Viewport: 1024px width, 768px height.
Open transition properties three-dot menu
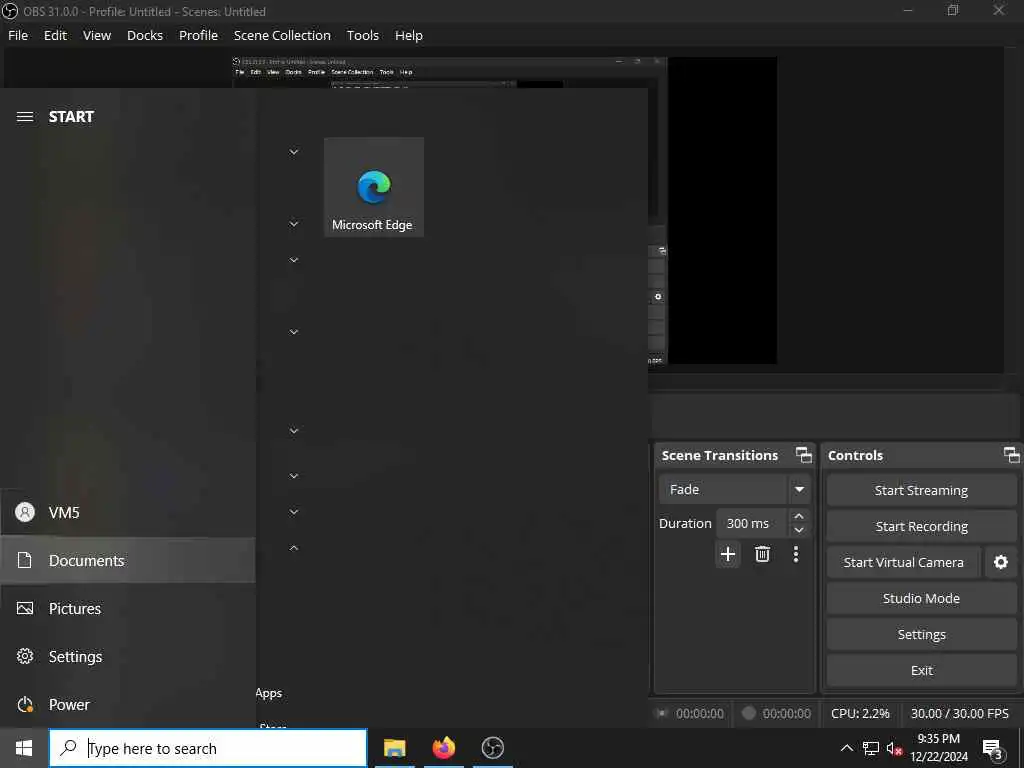pos(795,554)
